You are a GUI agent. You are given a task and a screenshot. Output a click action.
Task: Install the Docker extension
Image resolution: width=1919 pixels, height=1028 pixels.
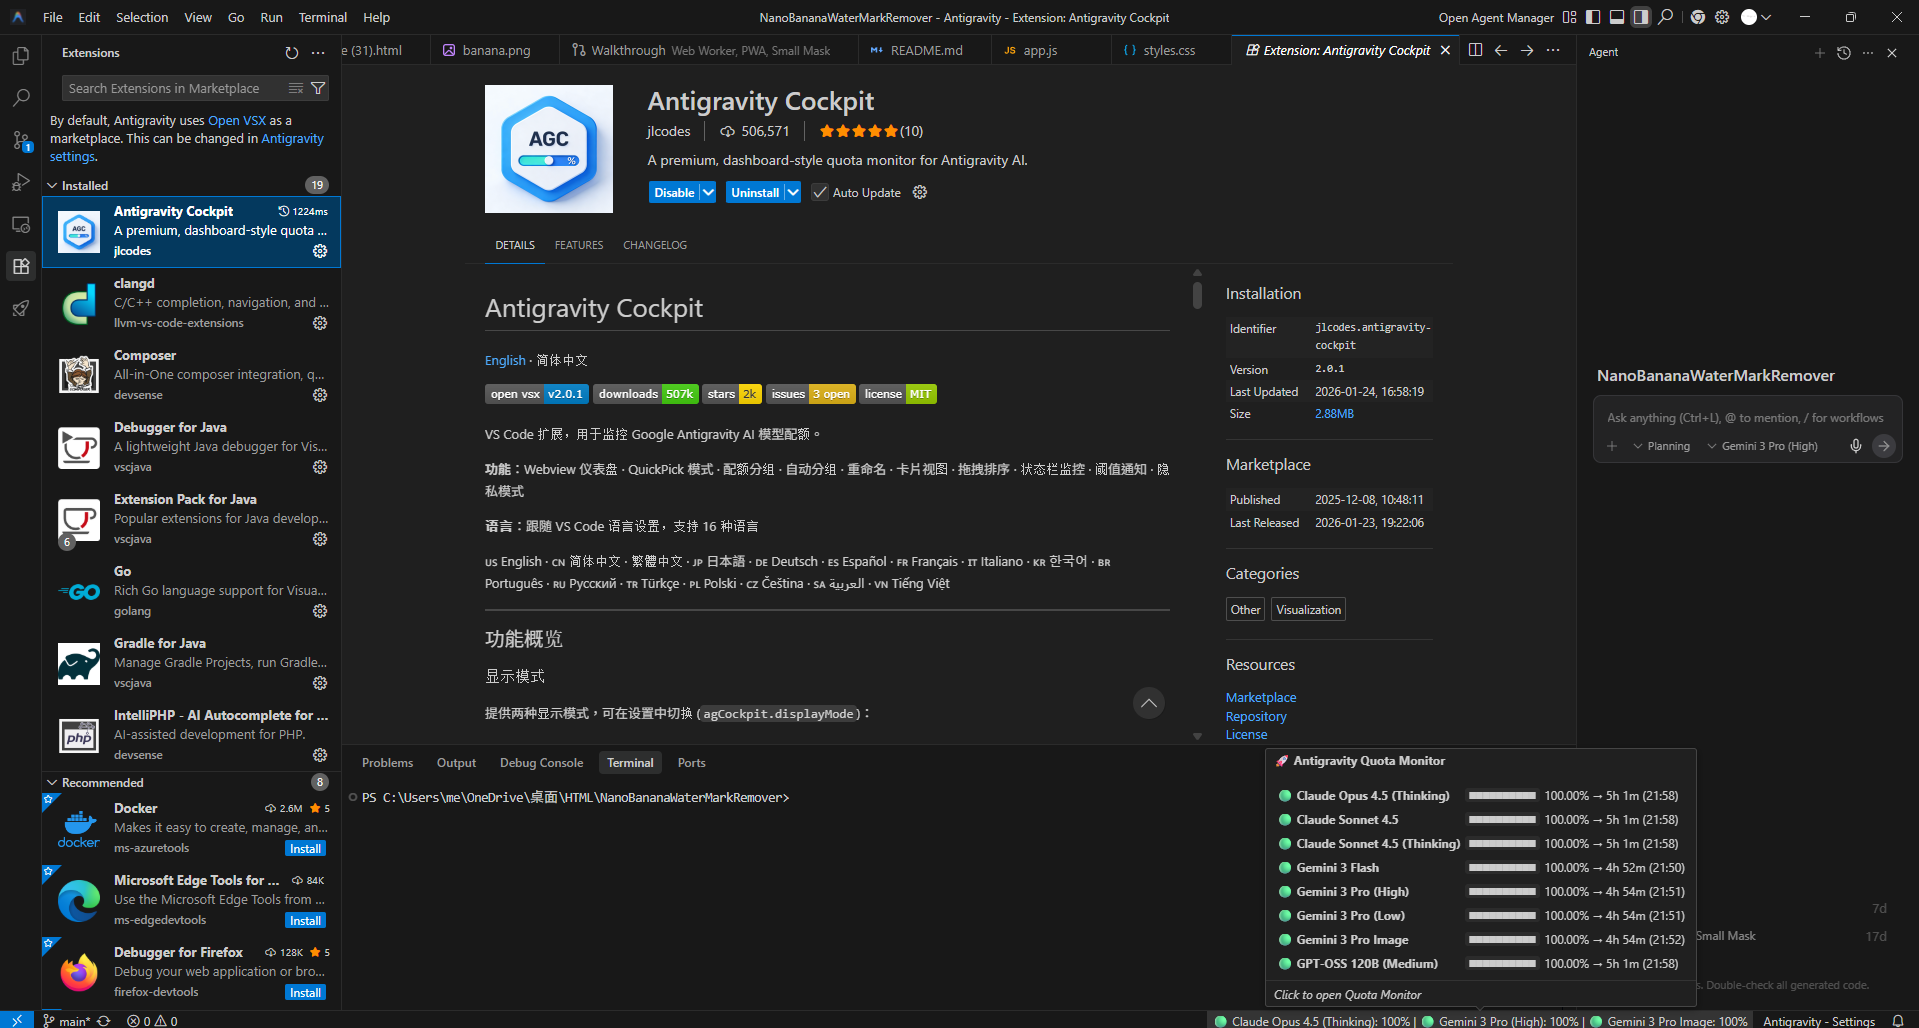305,848
